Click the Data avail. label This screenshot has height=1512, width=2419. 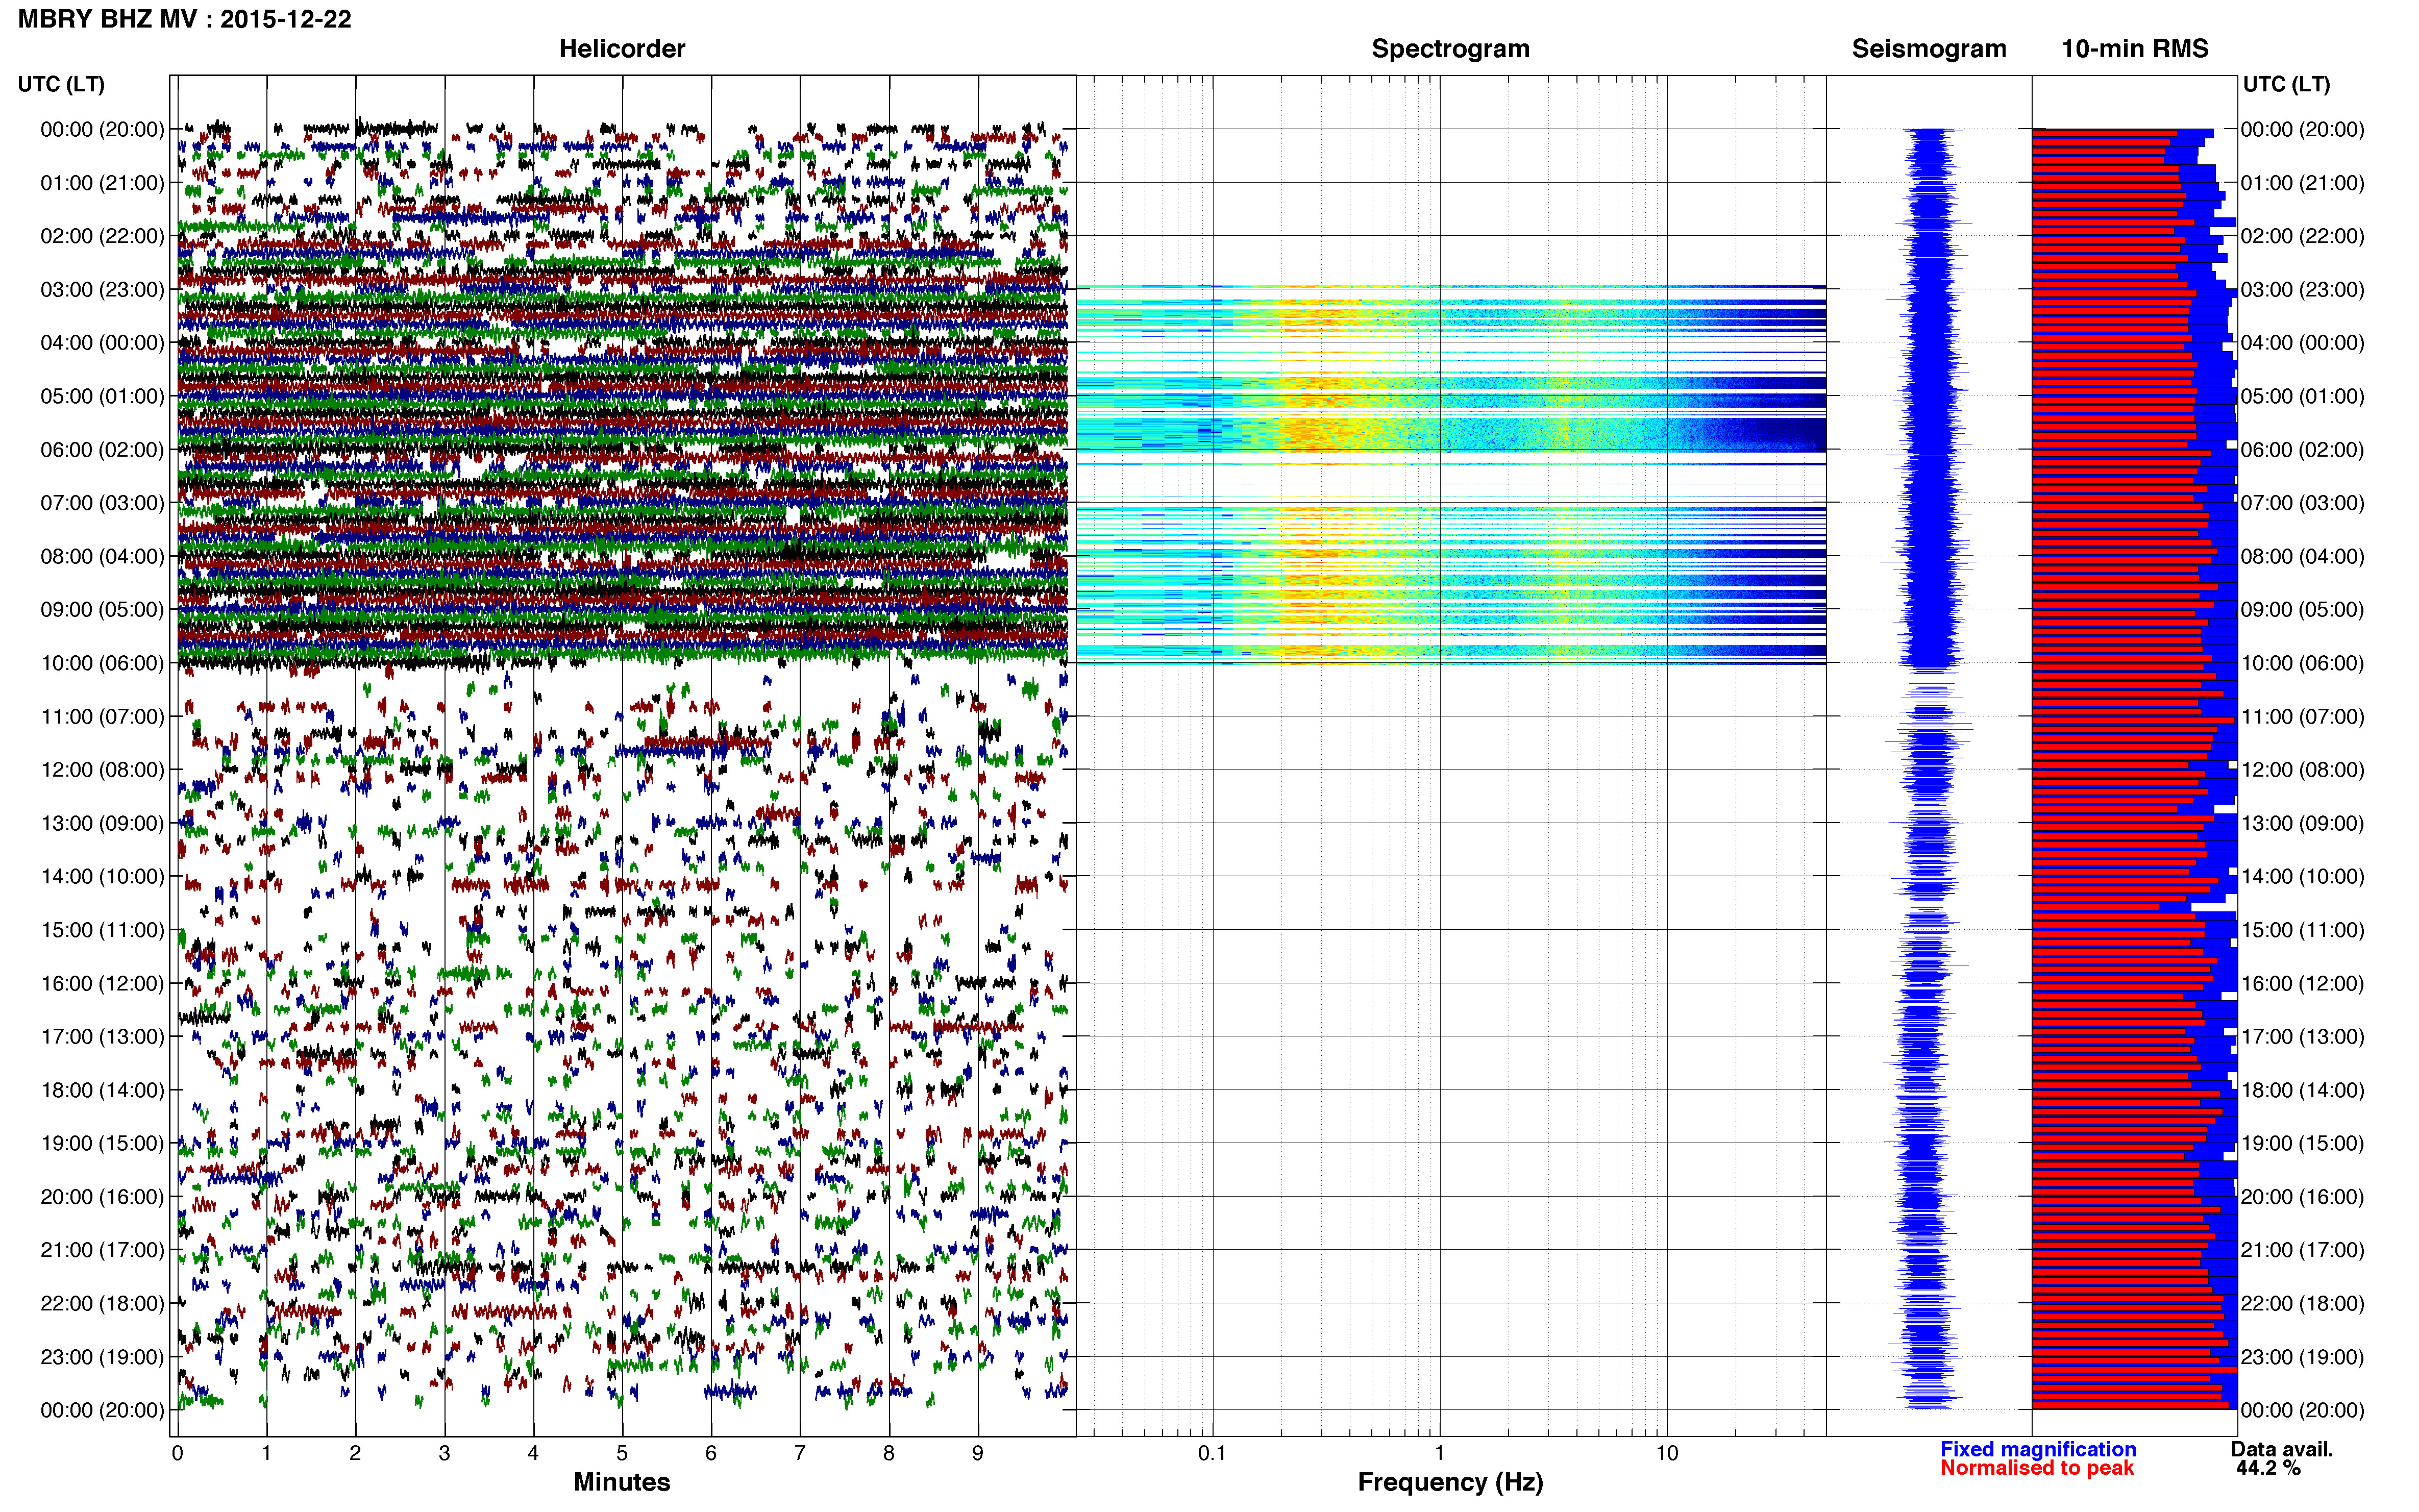[2282, 1449]
